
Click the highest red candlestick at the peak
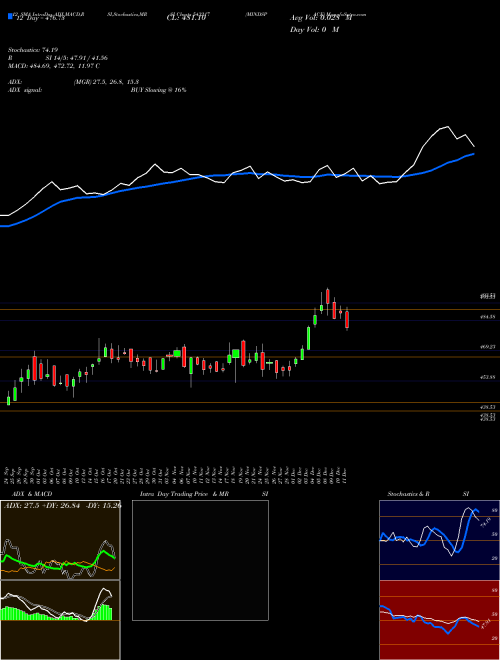328,296
